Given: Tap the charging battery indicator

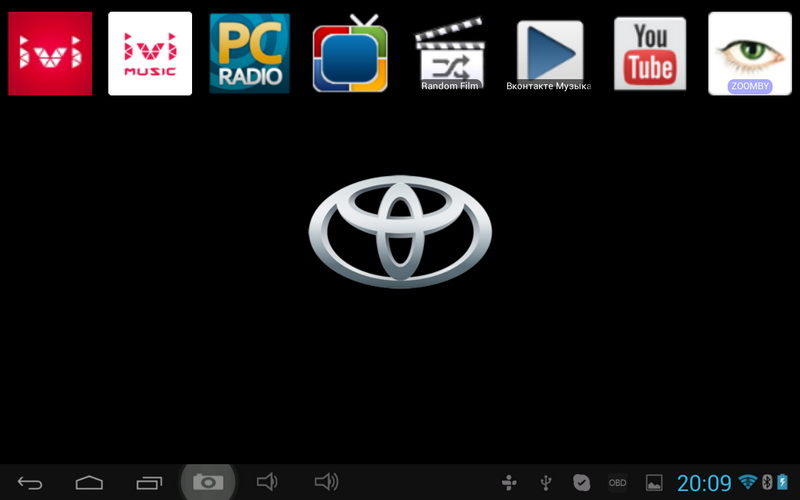Looking at the screenshot, I should tap(783, 482).
